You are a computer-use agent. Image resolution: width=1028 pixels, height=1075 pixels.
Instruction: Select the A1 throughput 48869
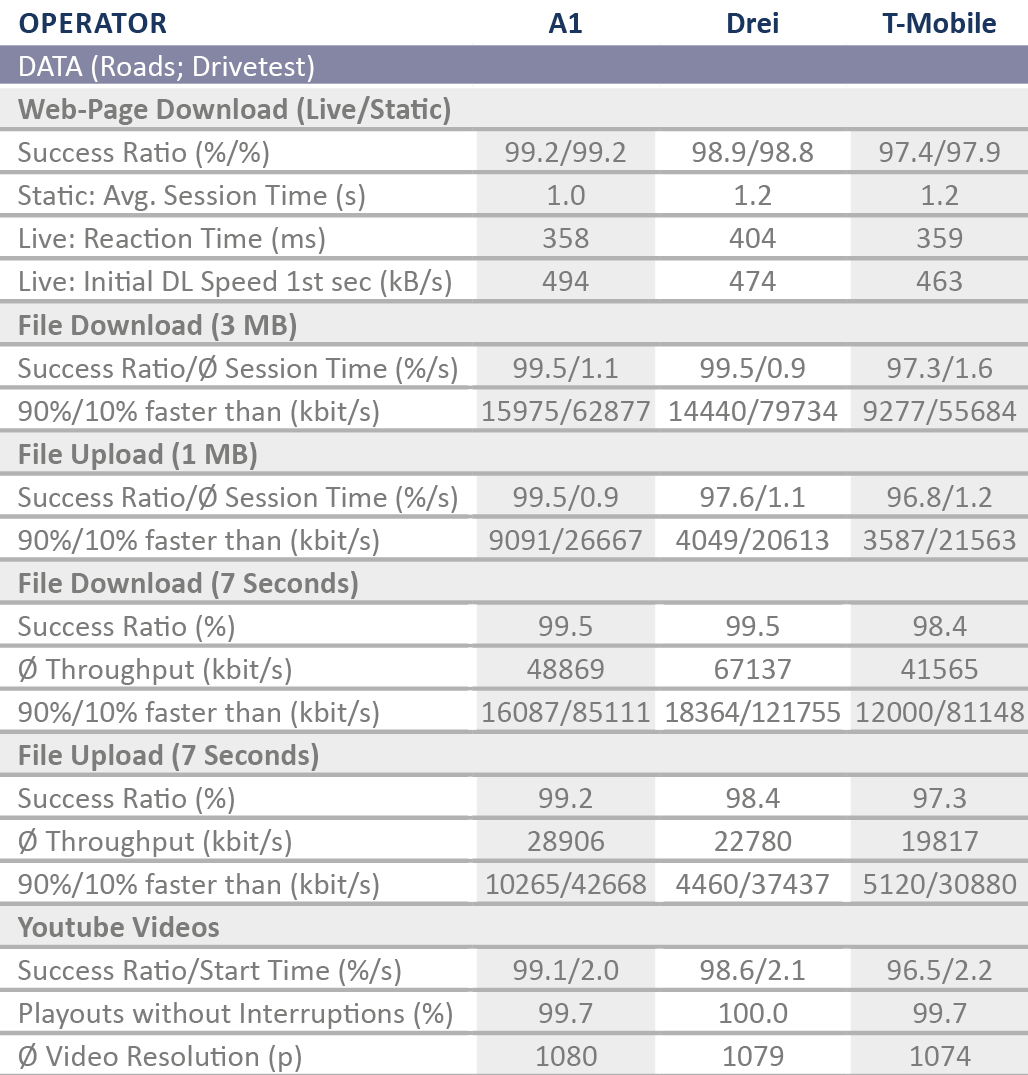(566, 670)
